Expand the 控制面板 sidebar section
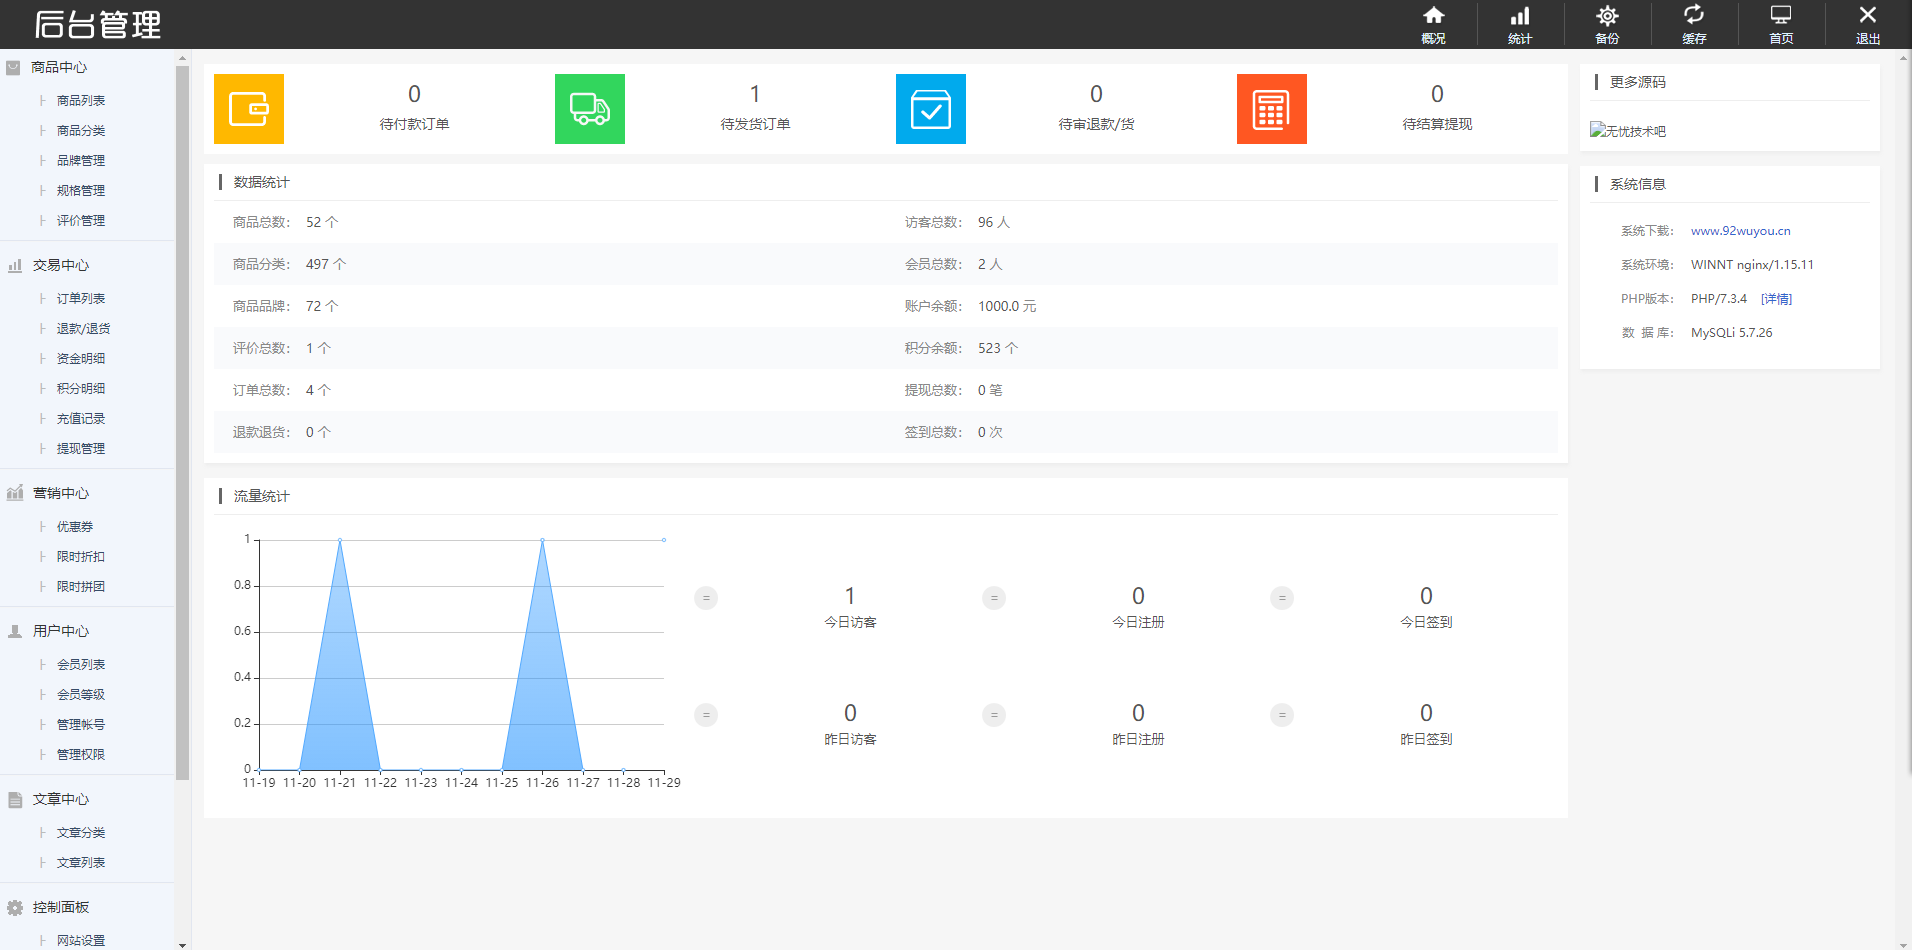1912x950 pixels. (60, 907)
